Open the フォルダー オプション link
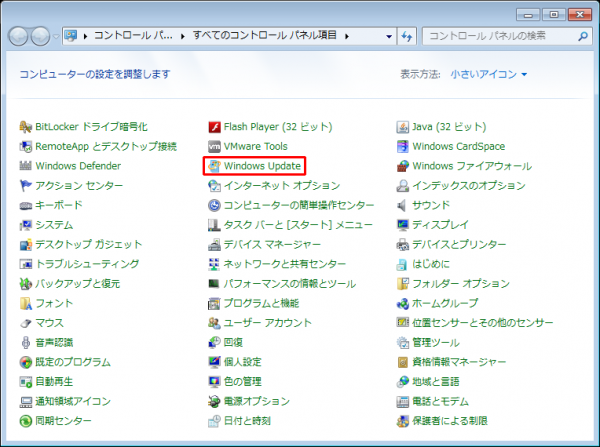Screen dimensions: 600x447 [x=461, y=284]
